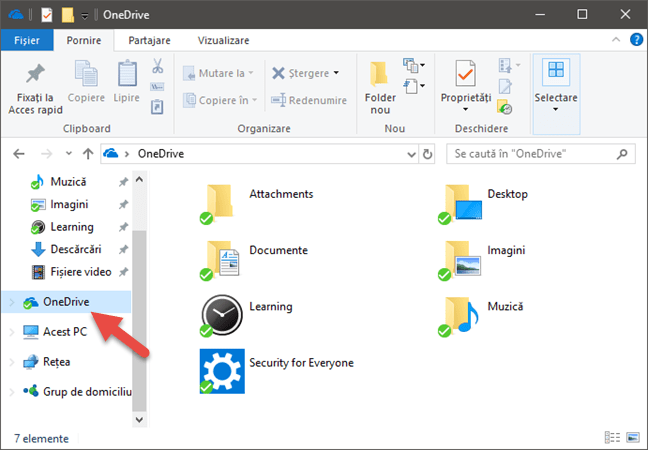Image resolution: width=648 pixels, height=450 pixels.
Task: Click the Selectare grid icon
Action: coord(555,70)
